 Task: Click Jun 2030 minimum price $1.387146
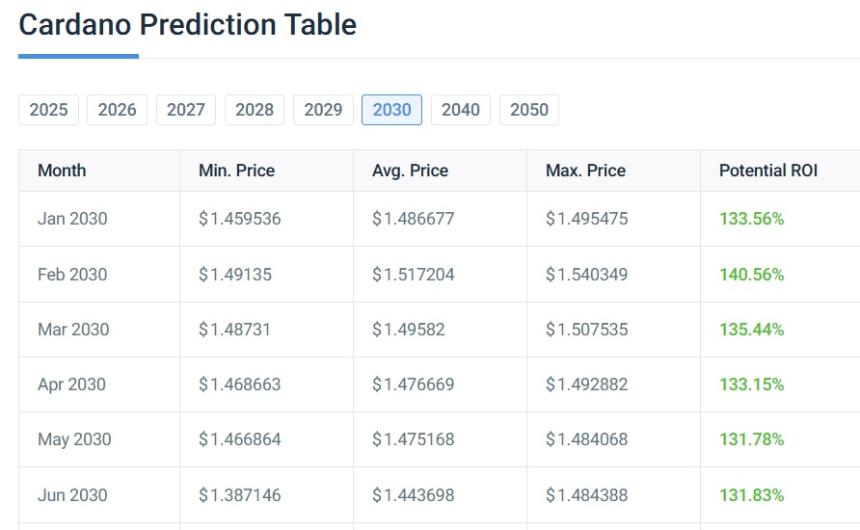click(239, 495)
